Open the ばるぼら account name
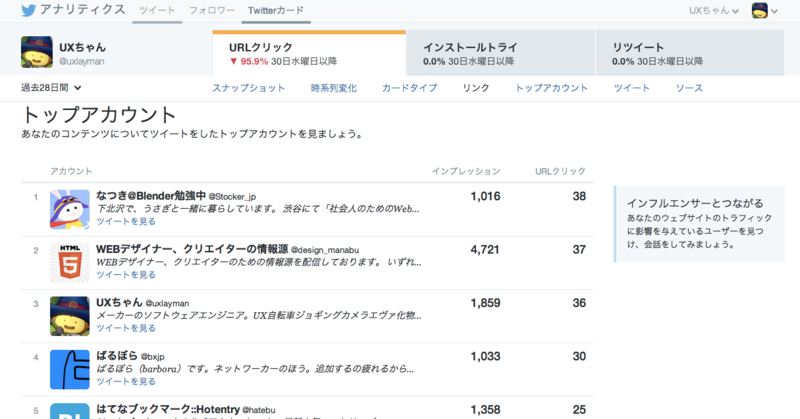Screen dimensions: 800x419 coord(117,356)
